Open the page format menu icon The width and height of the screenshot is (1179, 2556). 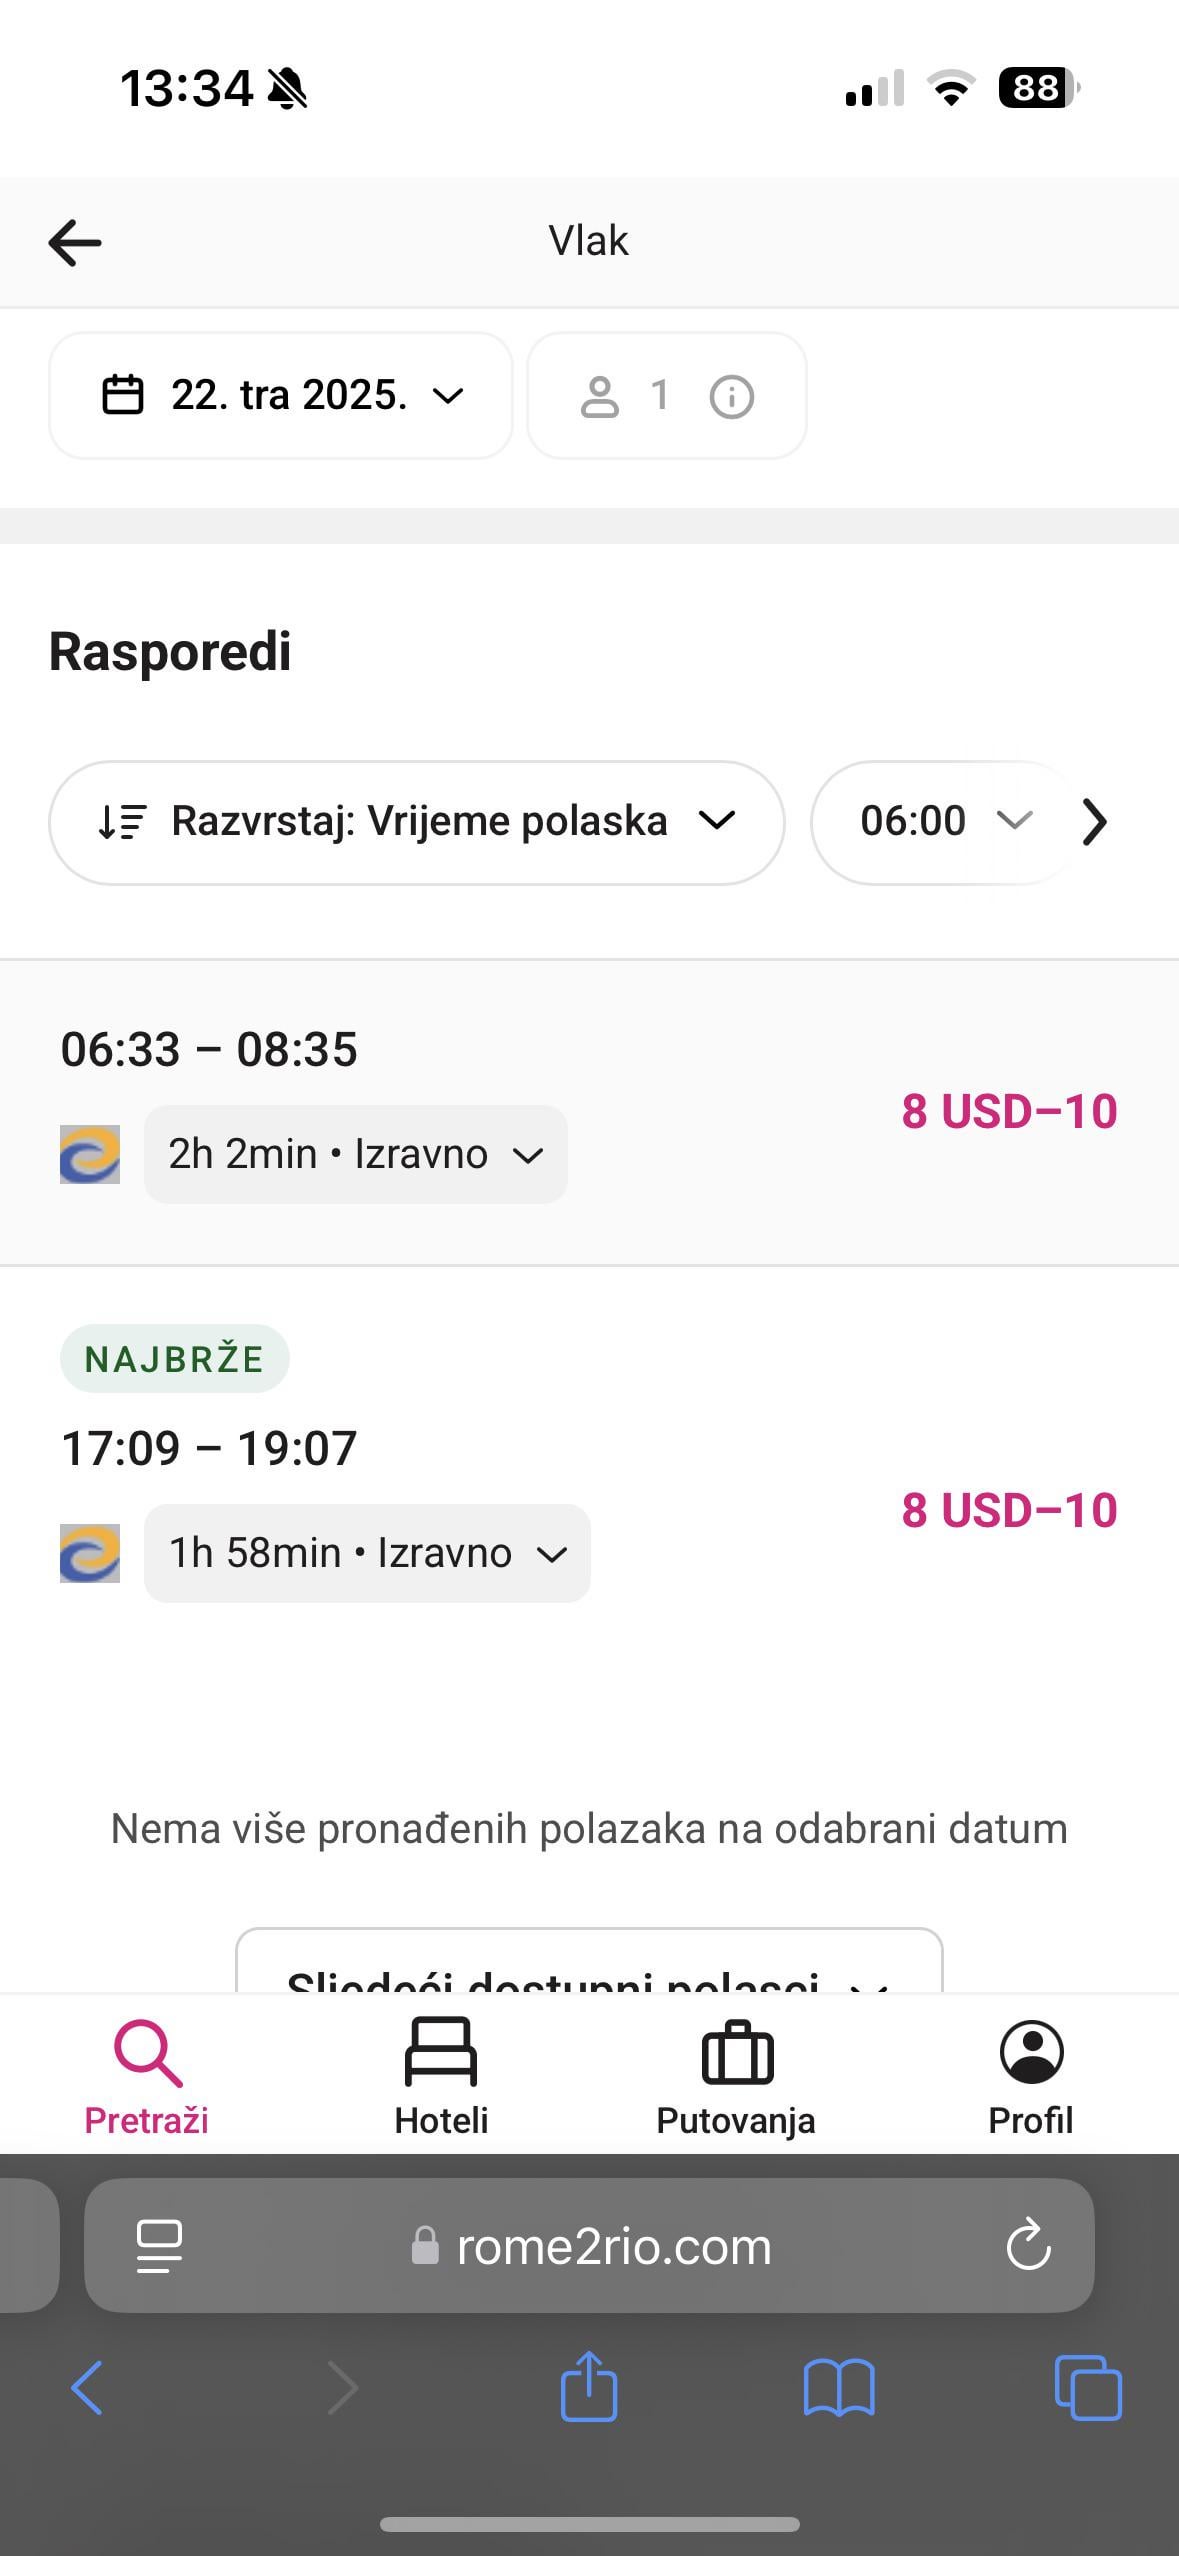pos(159,2245)
